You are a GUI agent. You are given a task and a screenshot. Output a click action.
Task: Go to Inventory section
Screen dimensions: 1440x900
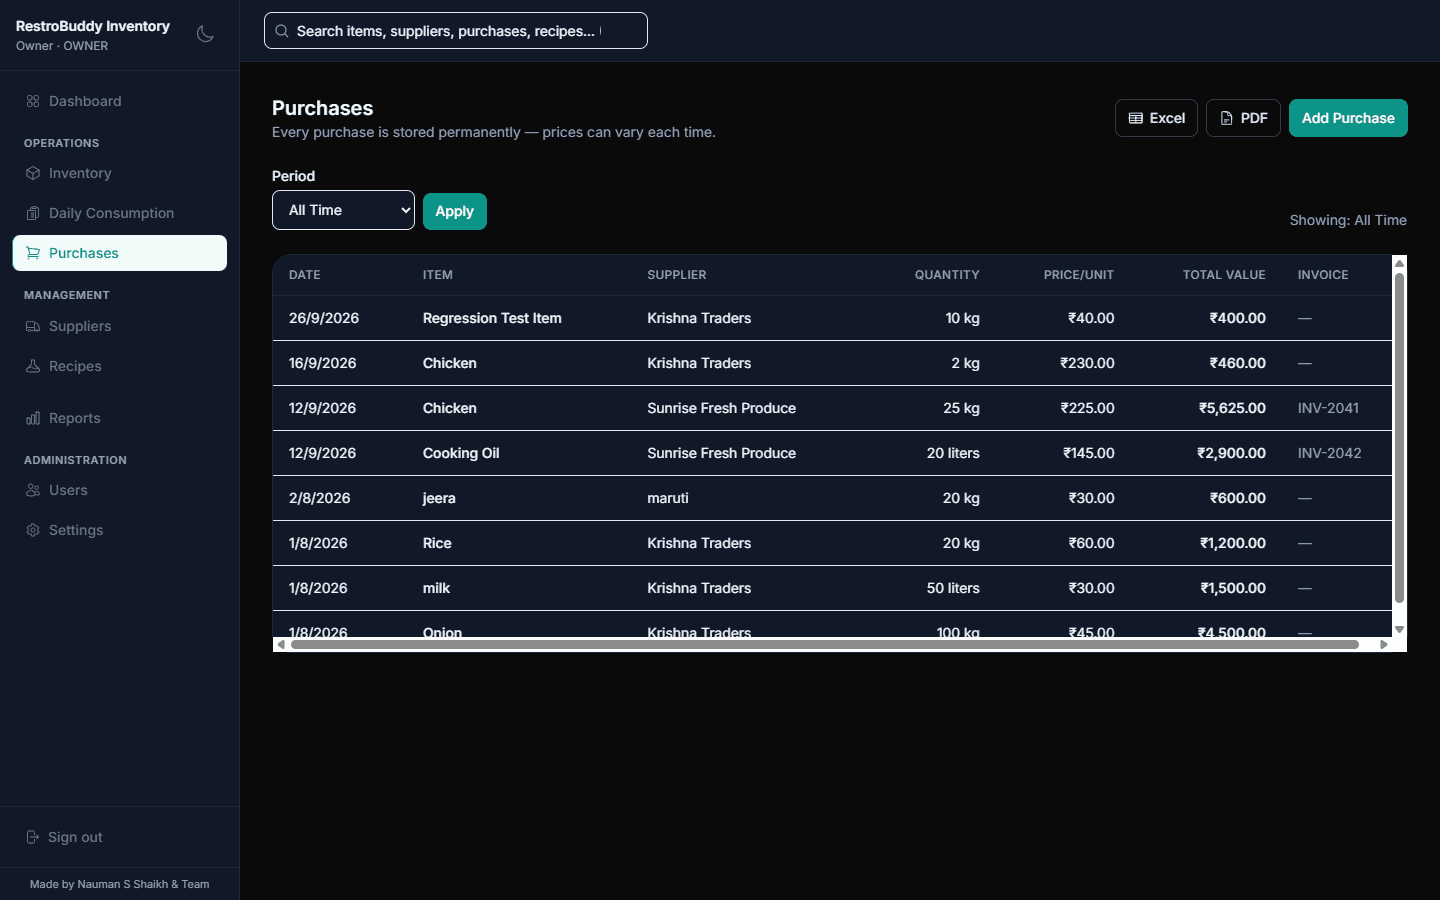tap(120, 173)
